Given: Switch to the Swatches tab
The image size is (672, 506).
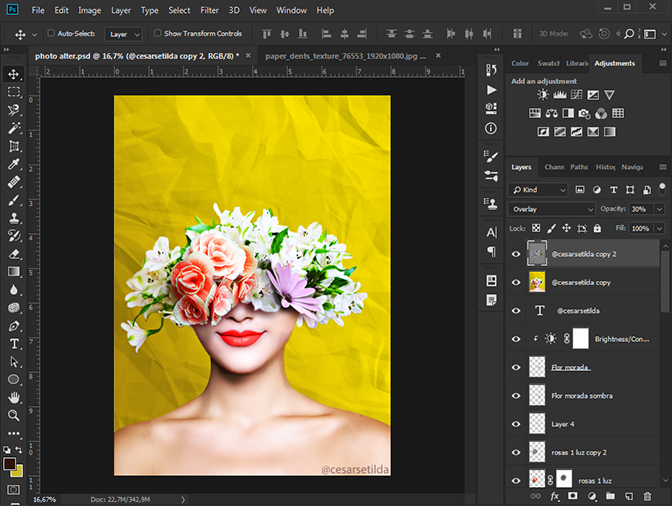Looking at the screenshot, I should pyautogui.click(x=548, y=63).
